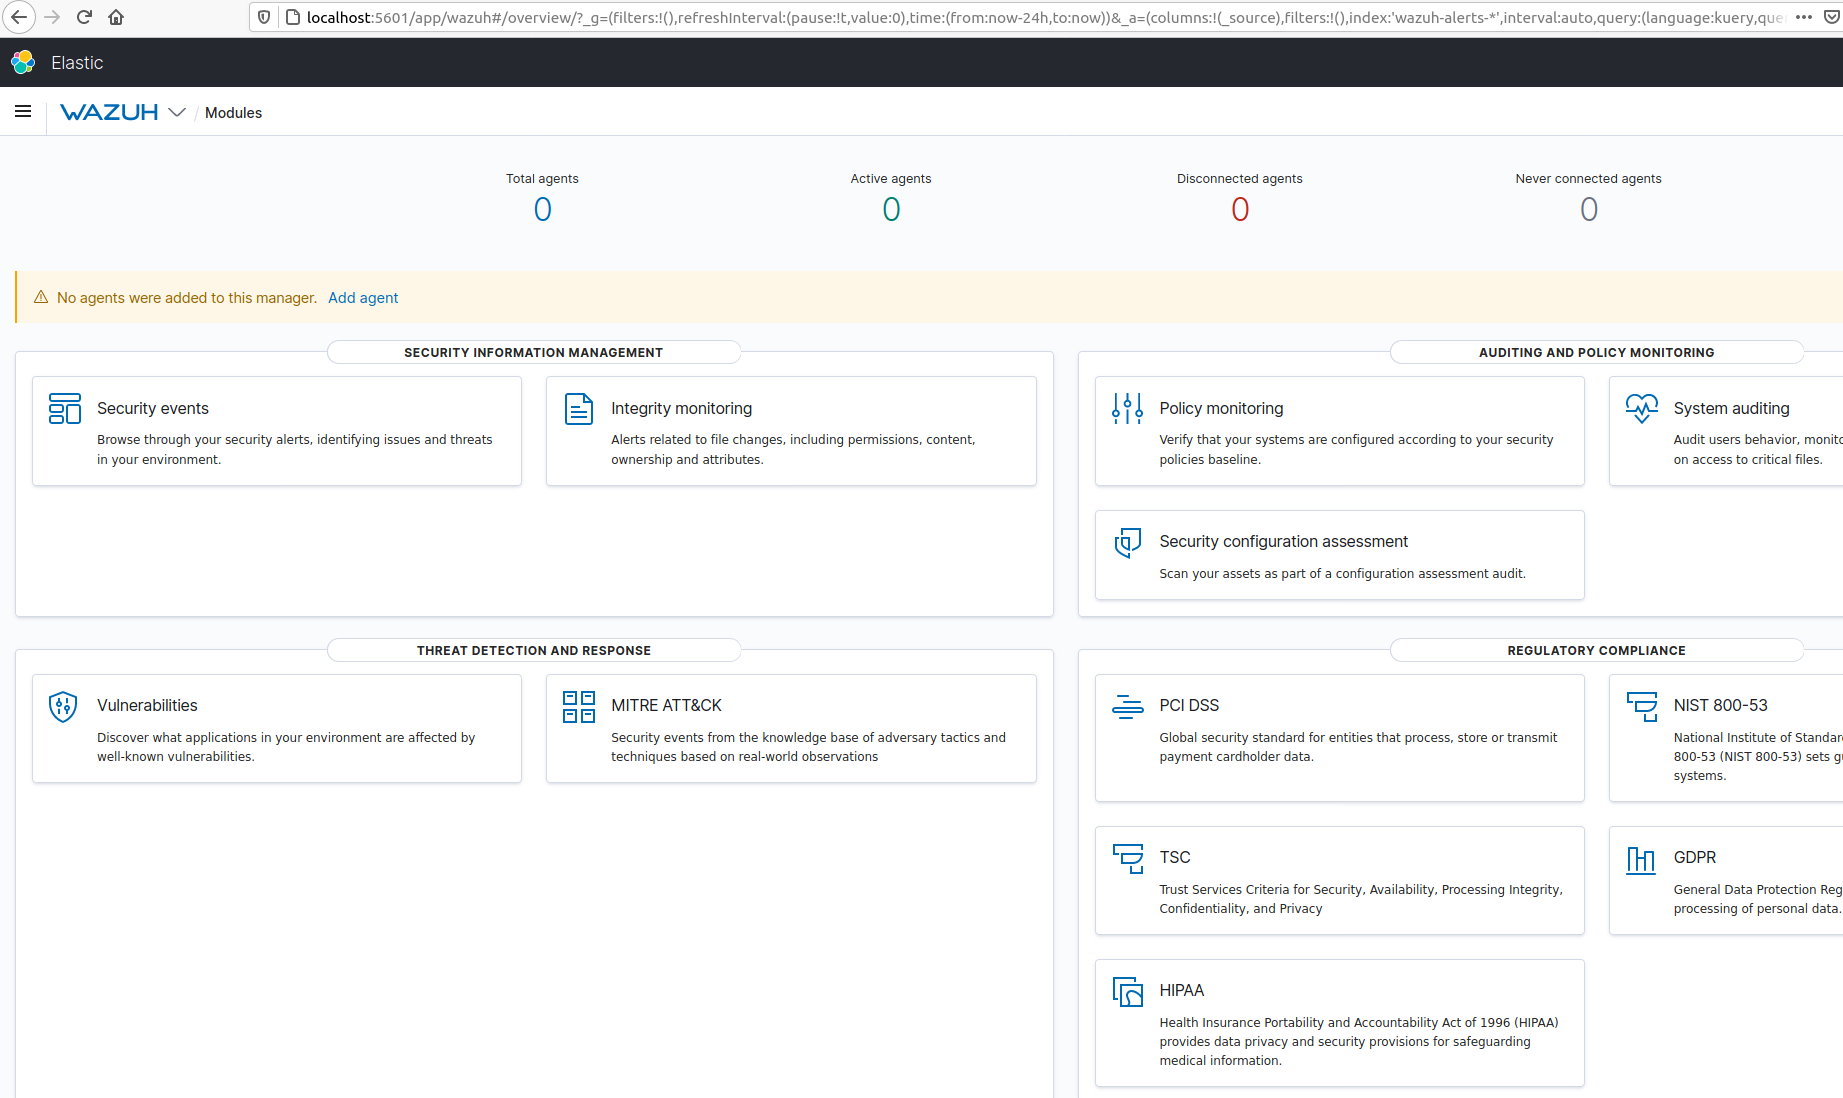
Task: Open Security configuration assessment module
Action: [1339, 555]
